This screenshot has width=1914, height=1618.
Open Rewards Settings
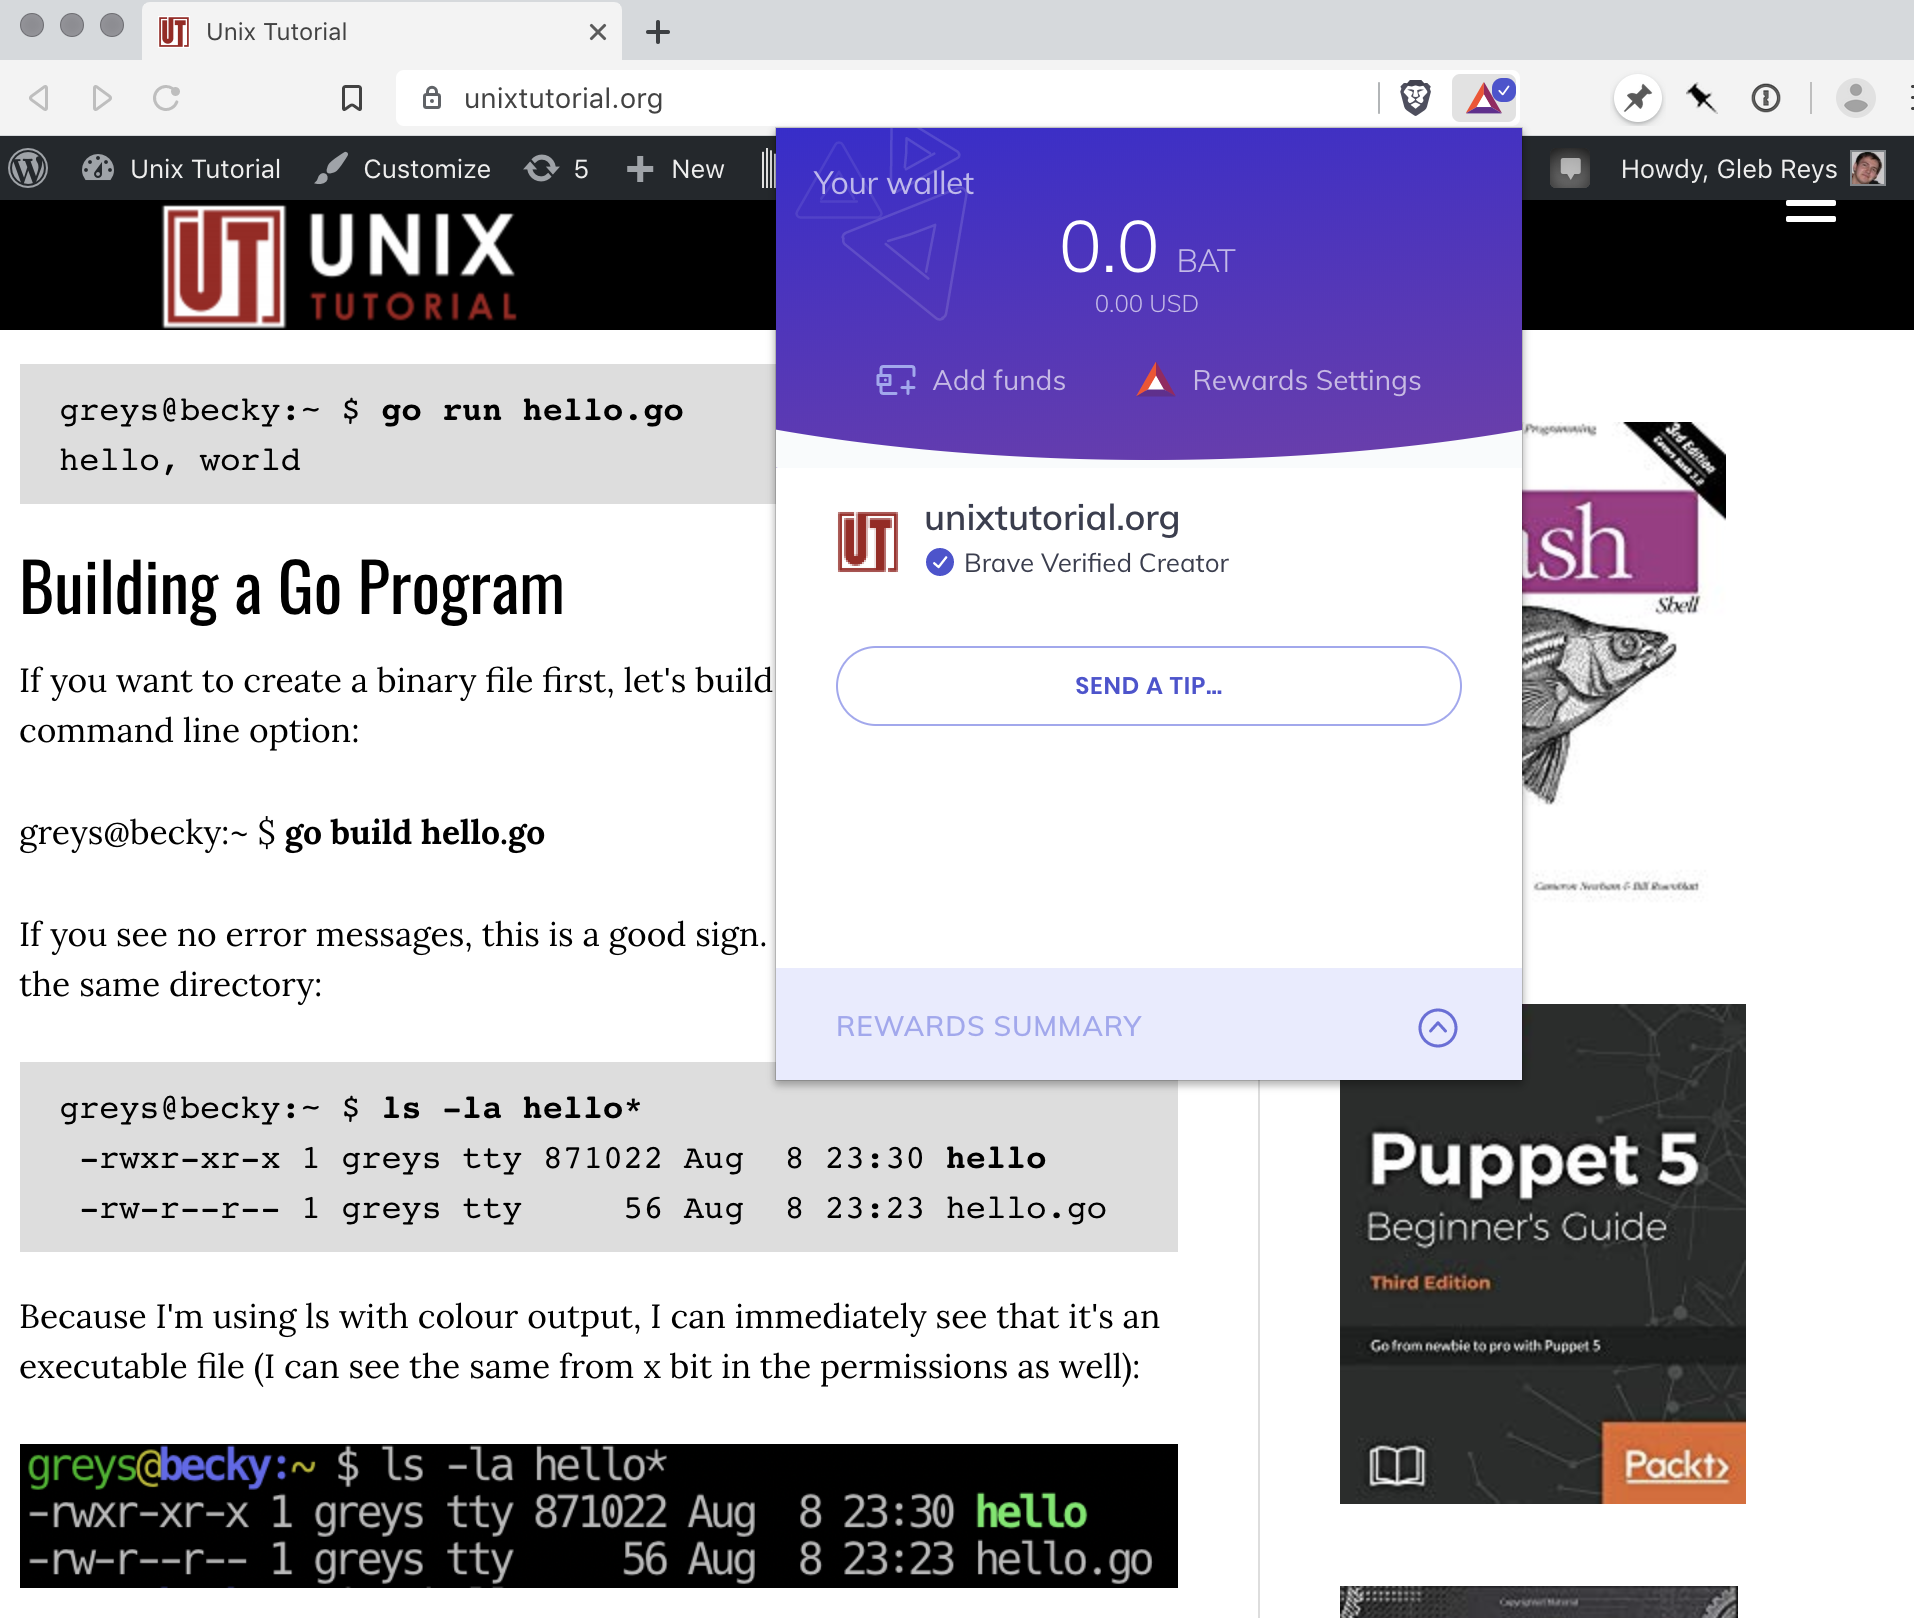click(x=1278, y=380)
